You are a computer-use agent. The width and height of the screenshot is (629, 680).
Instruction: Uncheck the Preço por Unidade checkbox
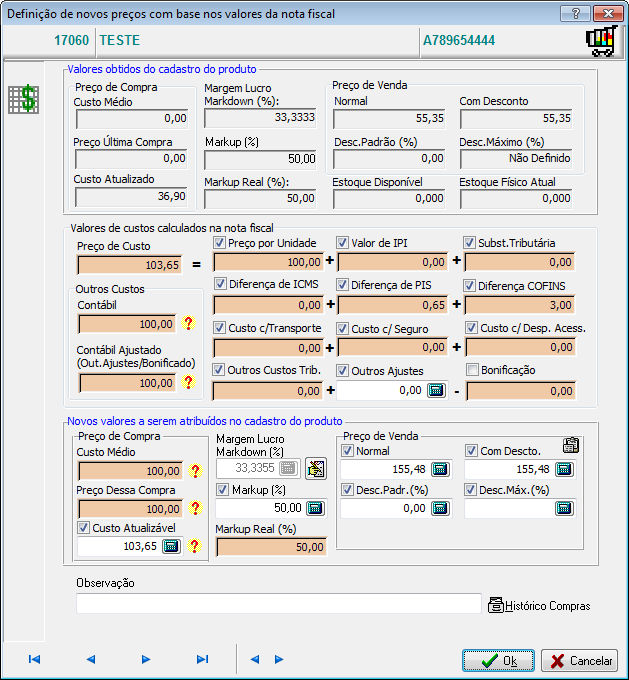[220, 243]
